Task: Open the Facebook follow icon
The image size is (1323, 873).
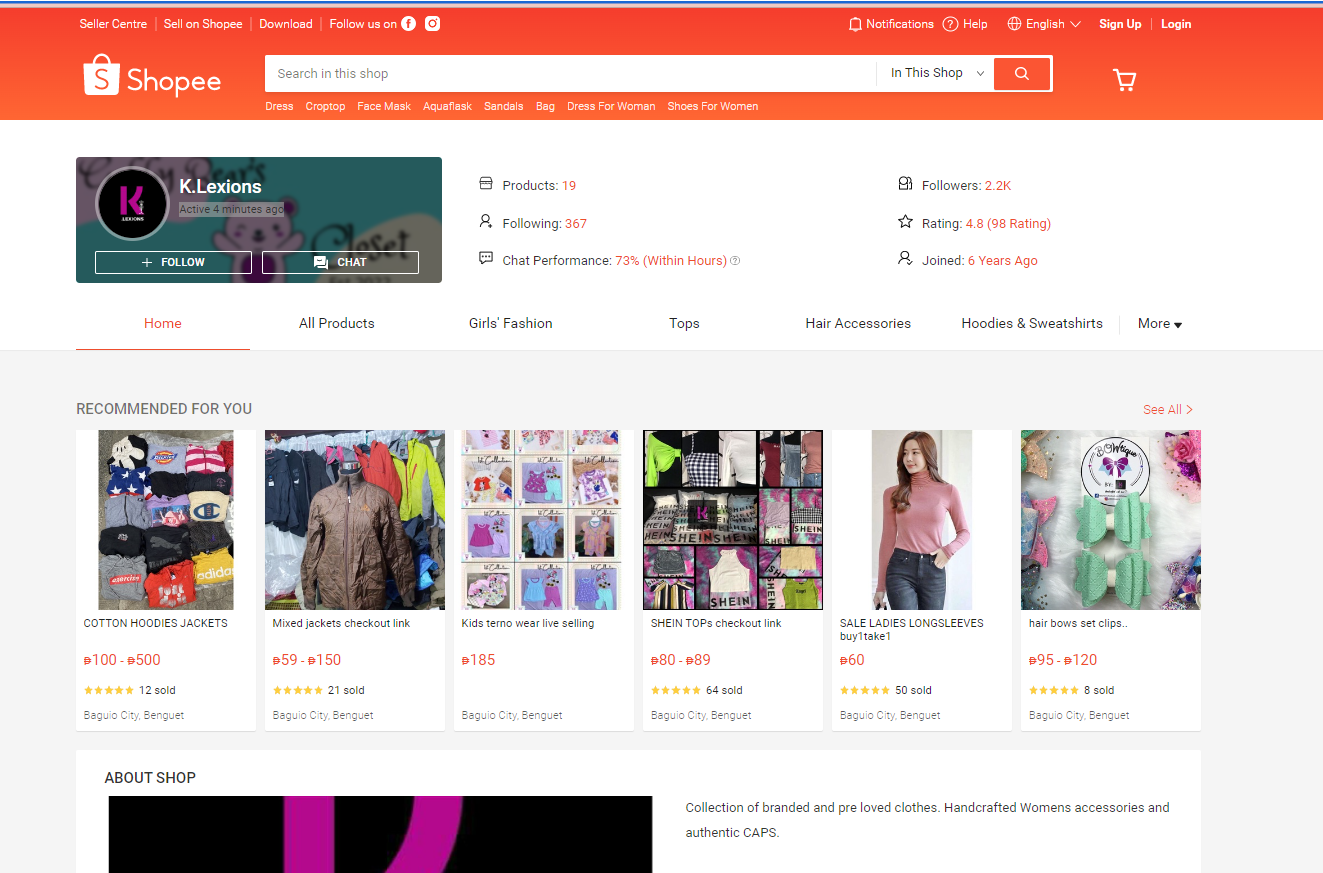Action: [409, 24]
